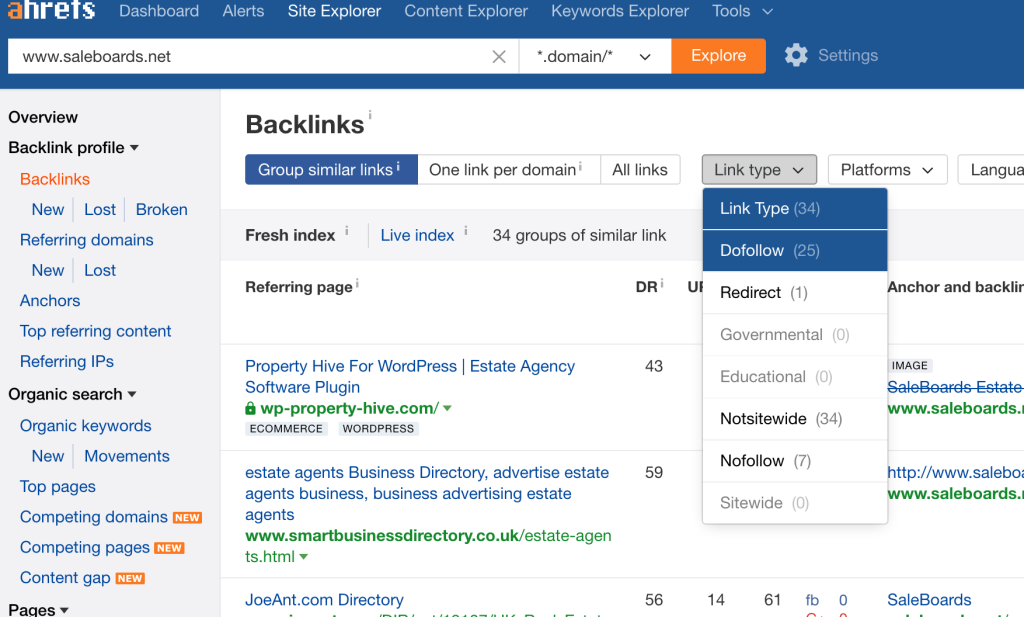Screen dimensions: 1024x617
Task: Select One link per domain option
Action: [509, 170]
